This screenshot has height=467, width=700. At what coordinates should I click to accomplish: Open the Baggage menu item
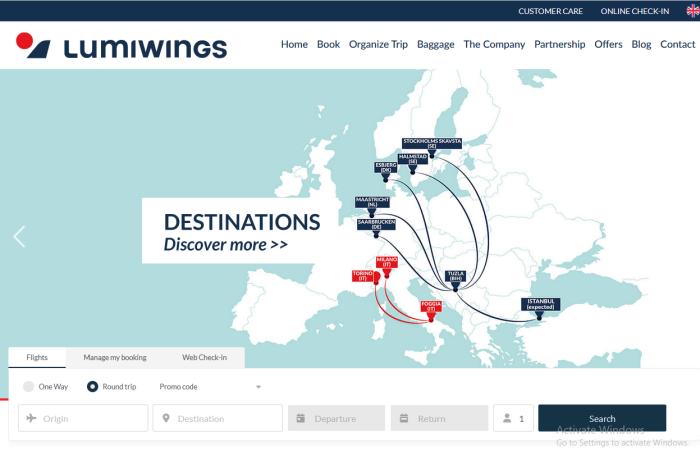(436, 44)
